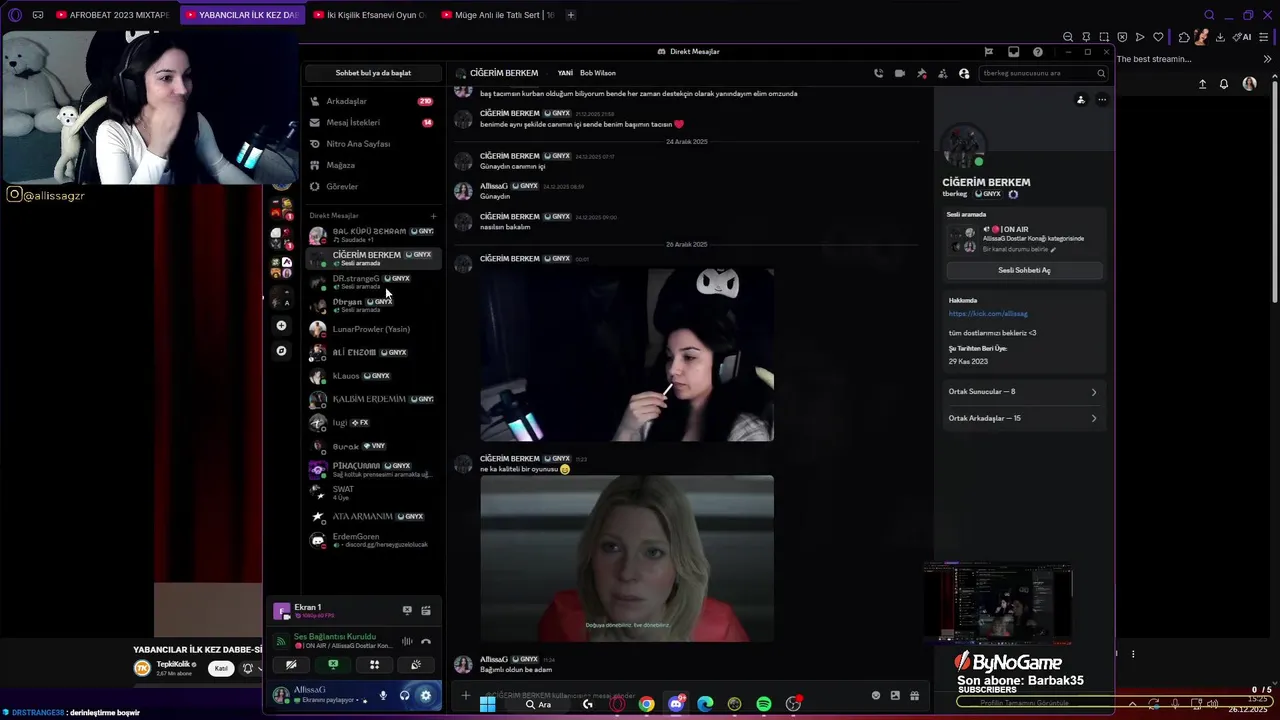This screenshot has width=1280, height=720.
Task: Click the tberkeg sunucusunu ara search field
Action: tap(1043, 73)
